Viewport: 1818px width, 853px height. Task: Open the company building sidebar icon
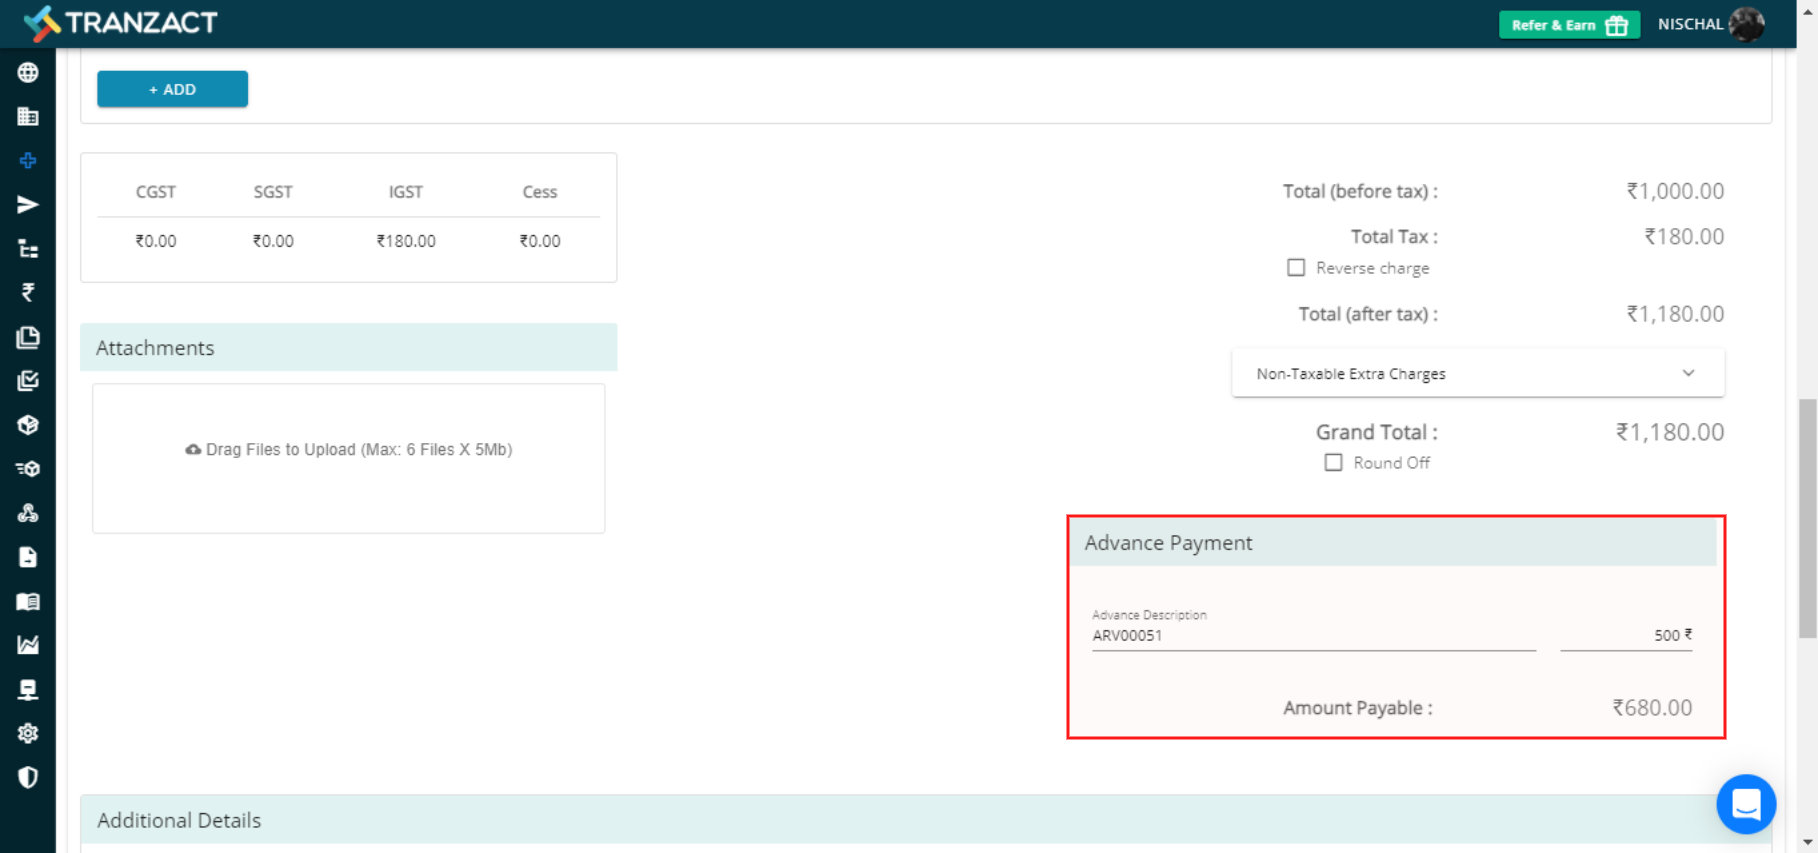(28, 117)
